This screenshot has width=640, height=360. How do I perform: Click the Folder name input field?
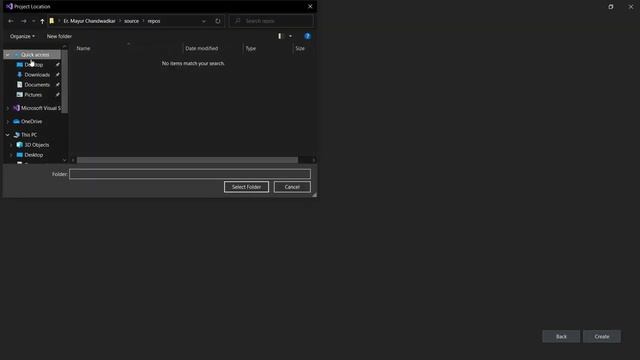(x=190, y=174)
